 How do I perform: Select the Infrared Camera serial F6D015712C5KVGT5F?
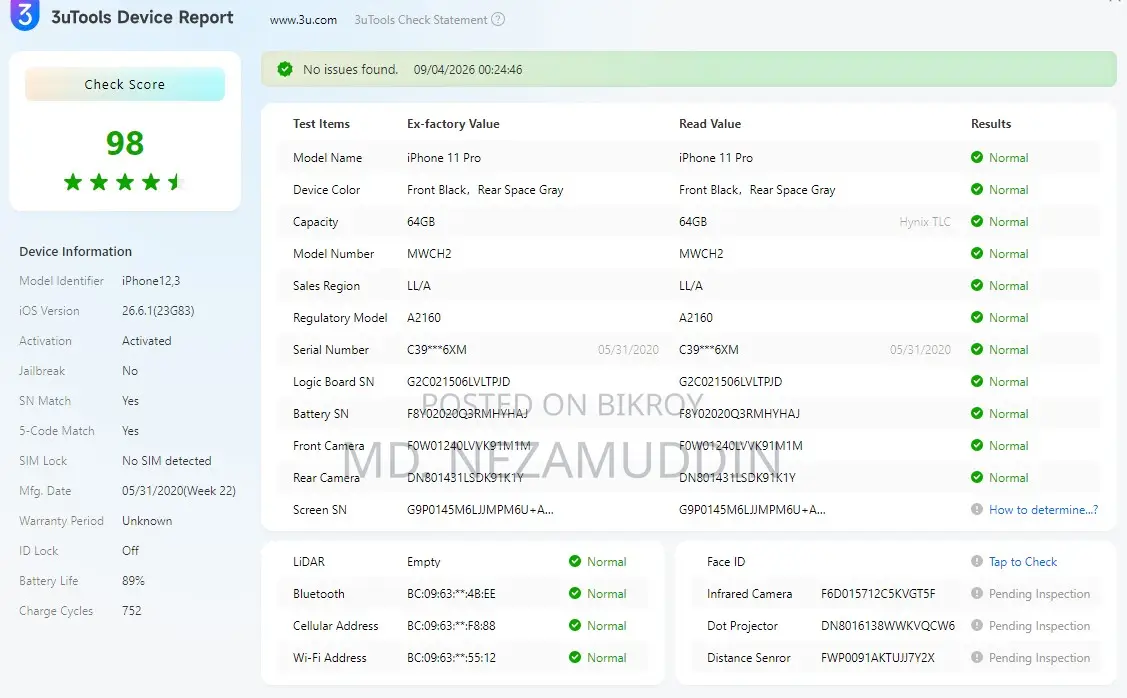[x=878, y=594]
